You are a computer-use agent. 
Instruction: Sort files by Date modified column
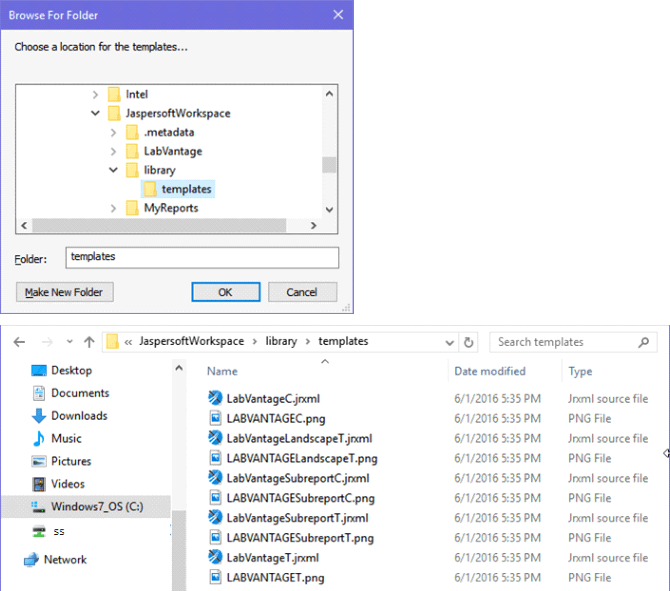coord(490,371)
